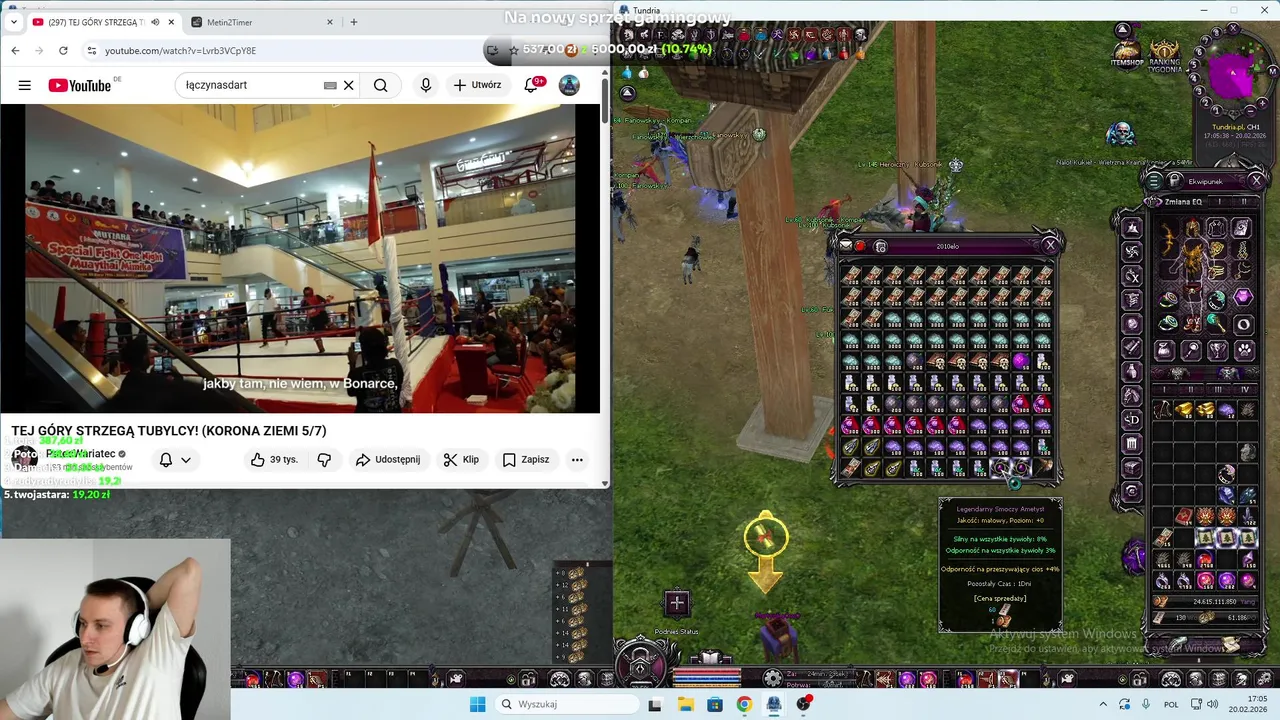This screenshot has width=1280, height=720.
Task: Click the game settings gear in bottom bar
Action: [x=772, y=679]
